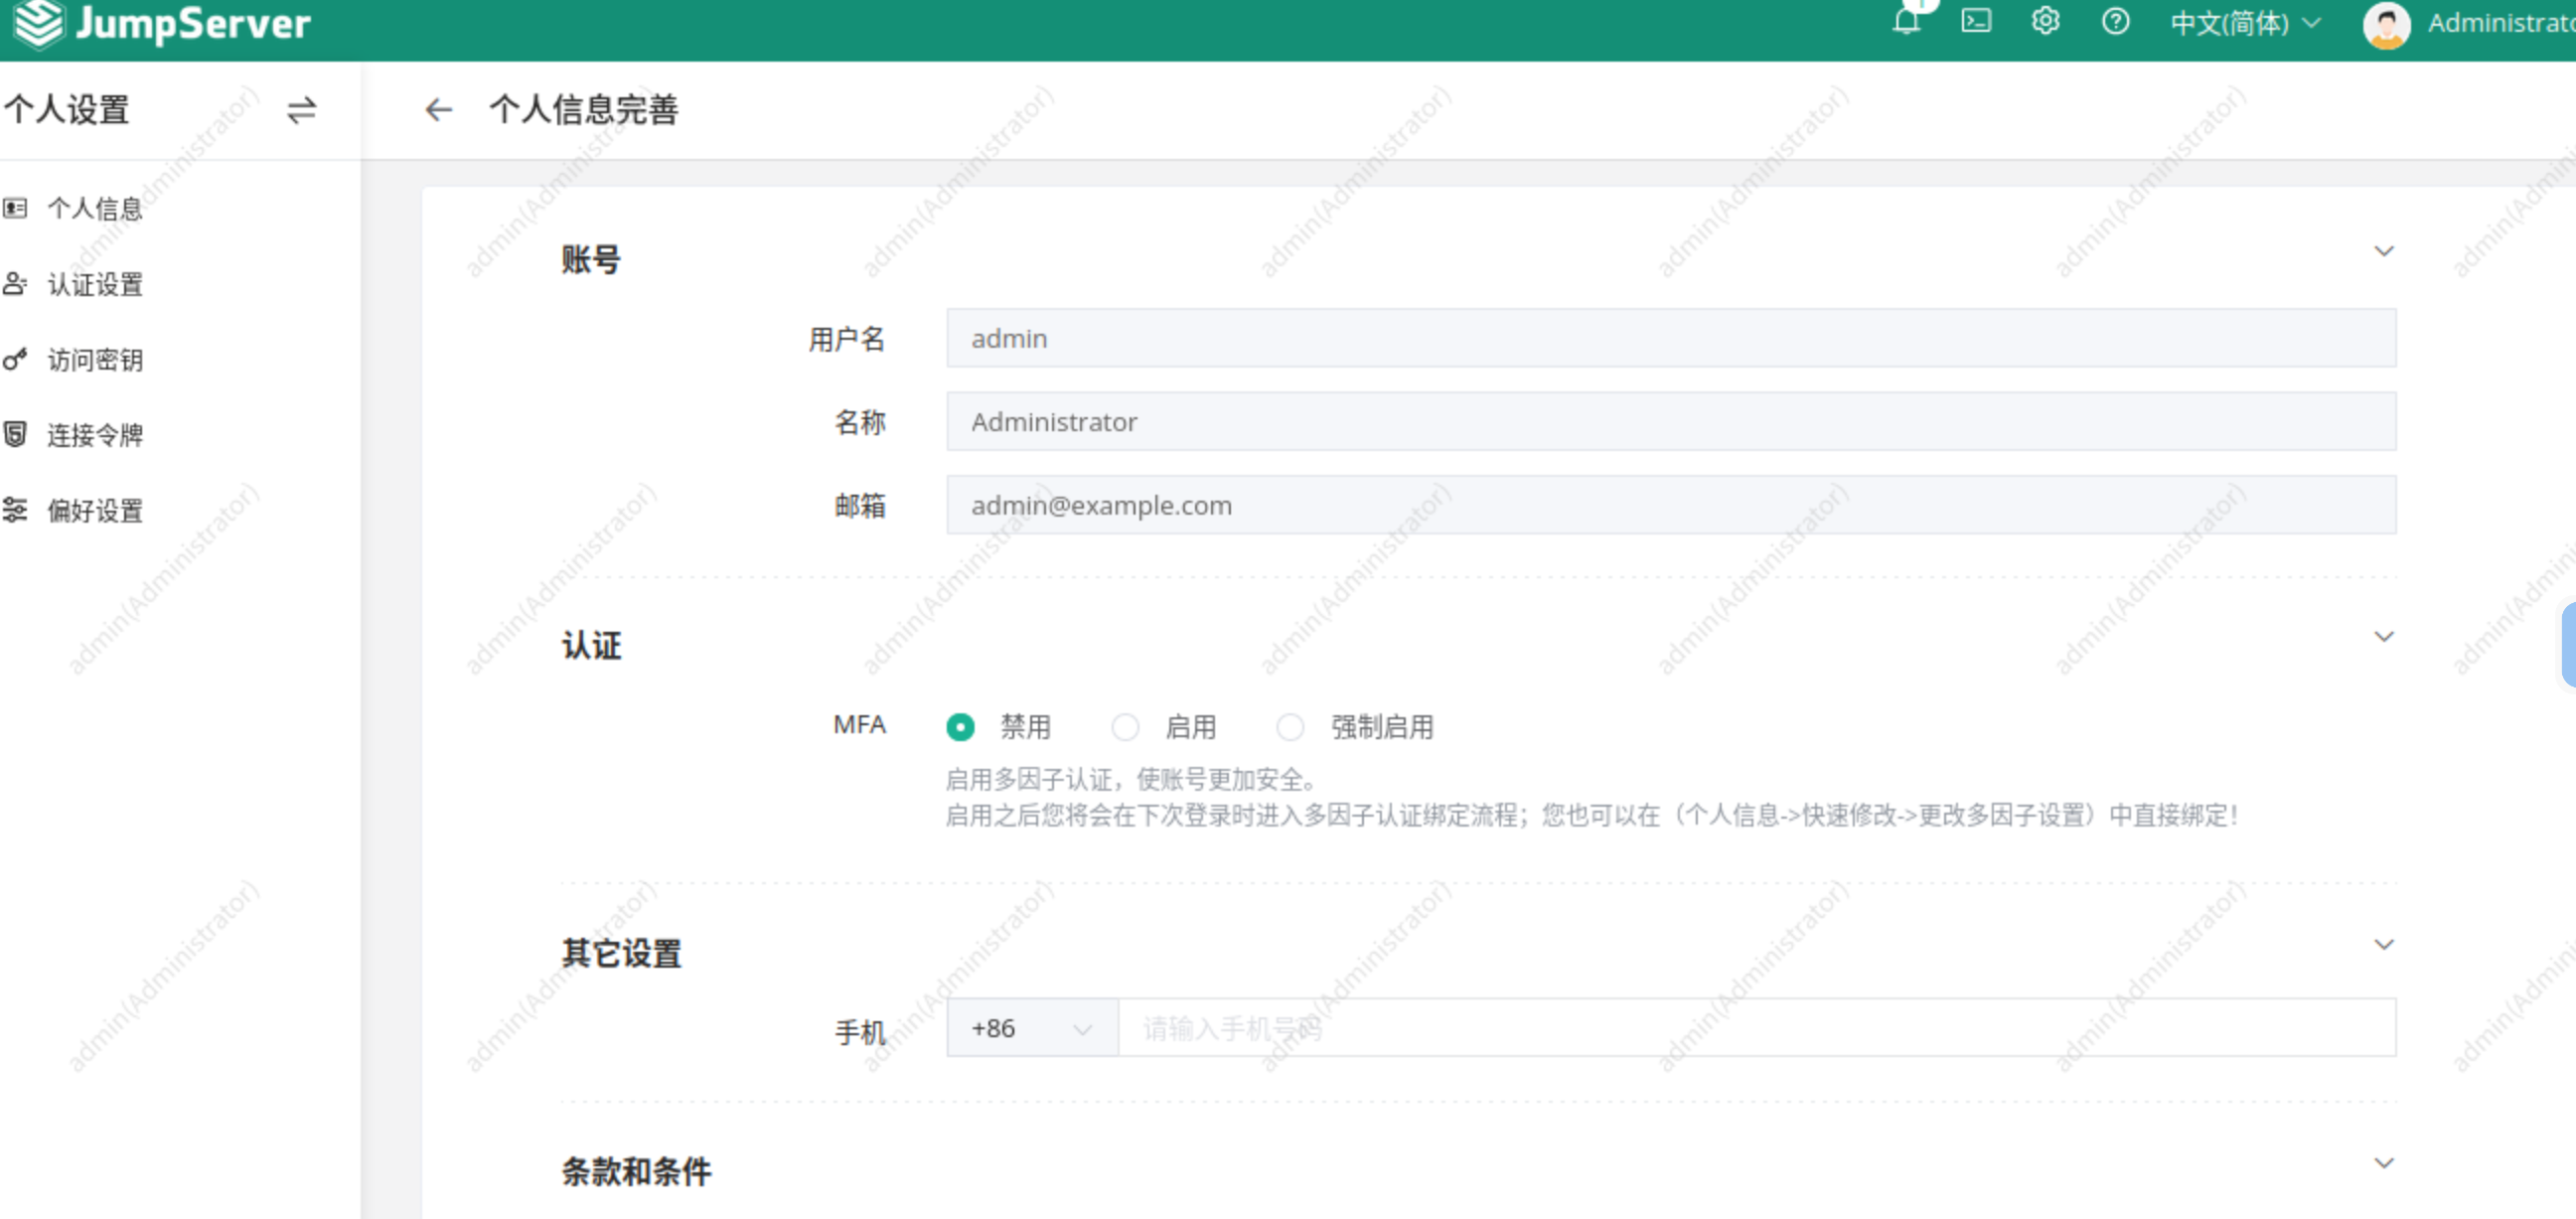Go to 连接令牌 sidebar item
Screen dimensions: 2576x1219
click(95, 435)
